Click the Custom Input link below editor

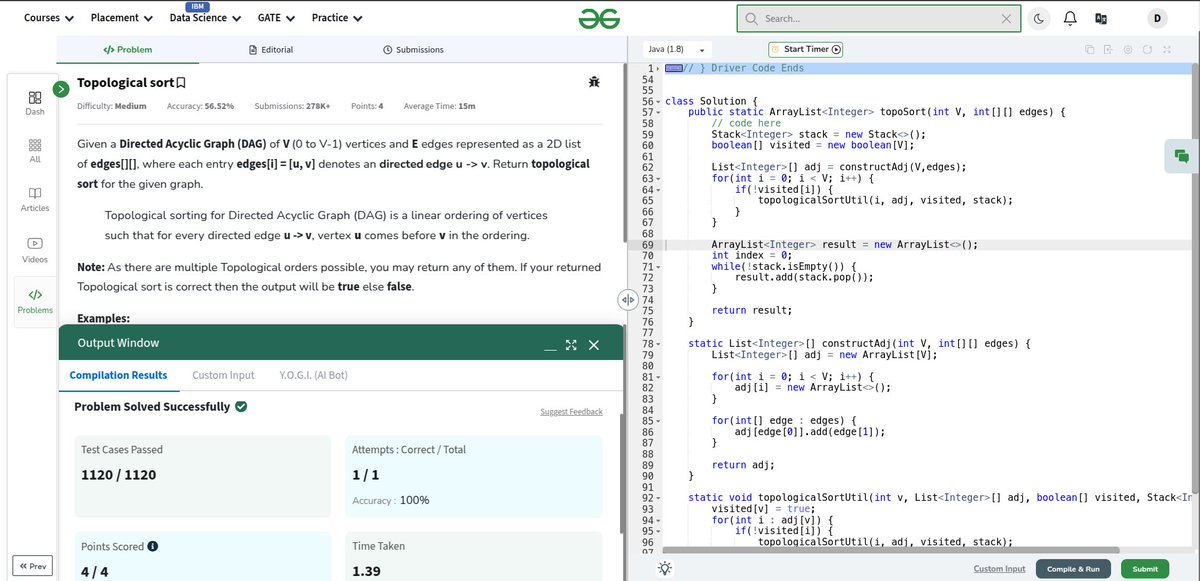tap(999, 569)
